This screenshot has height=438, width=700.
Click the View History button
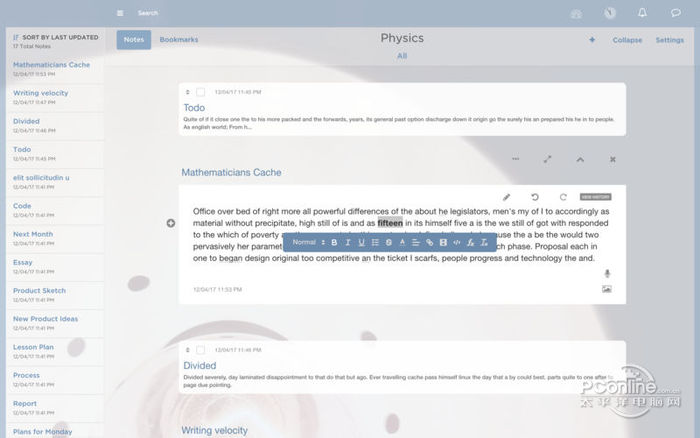pyautogui.click(x=596, y=197)
